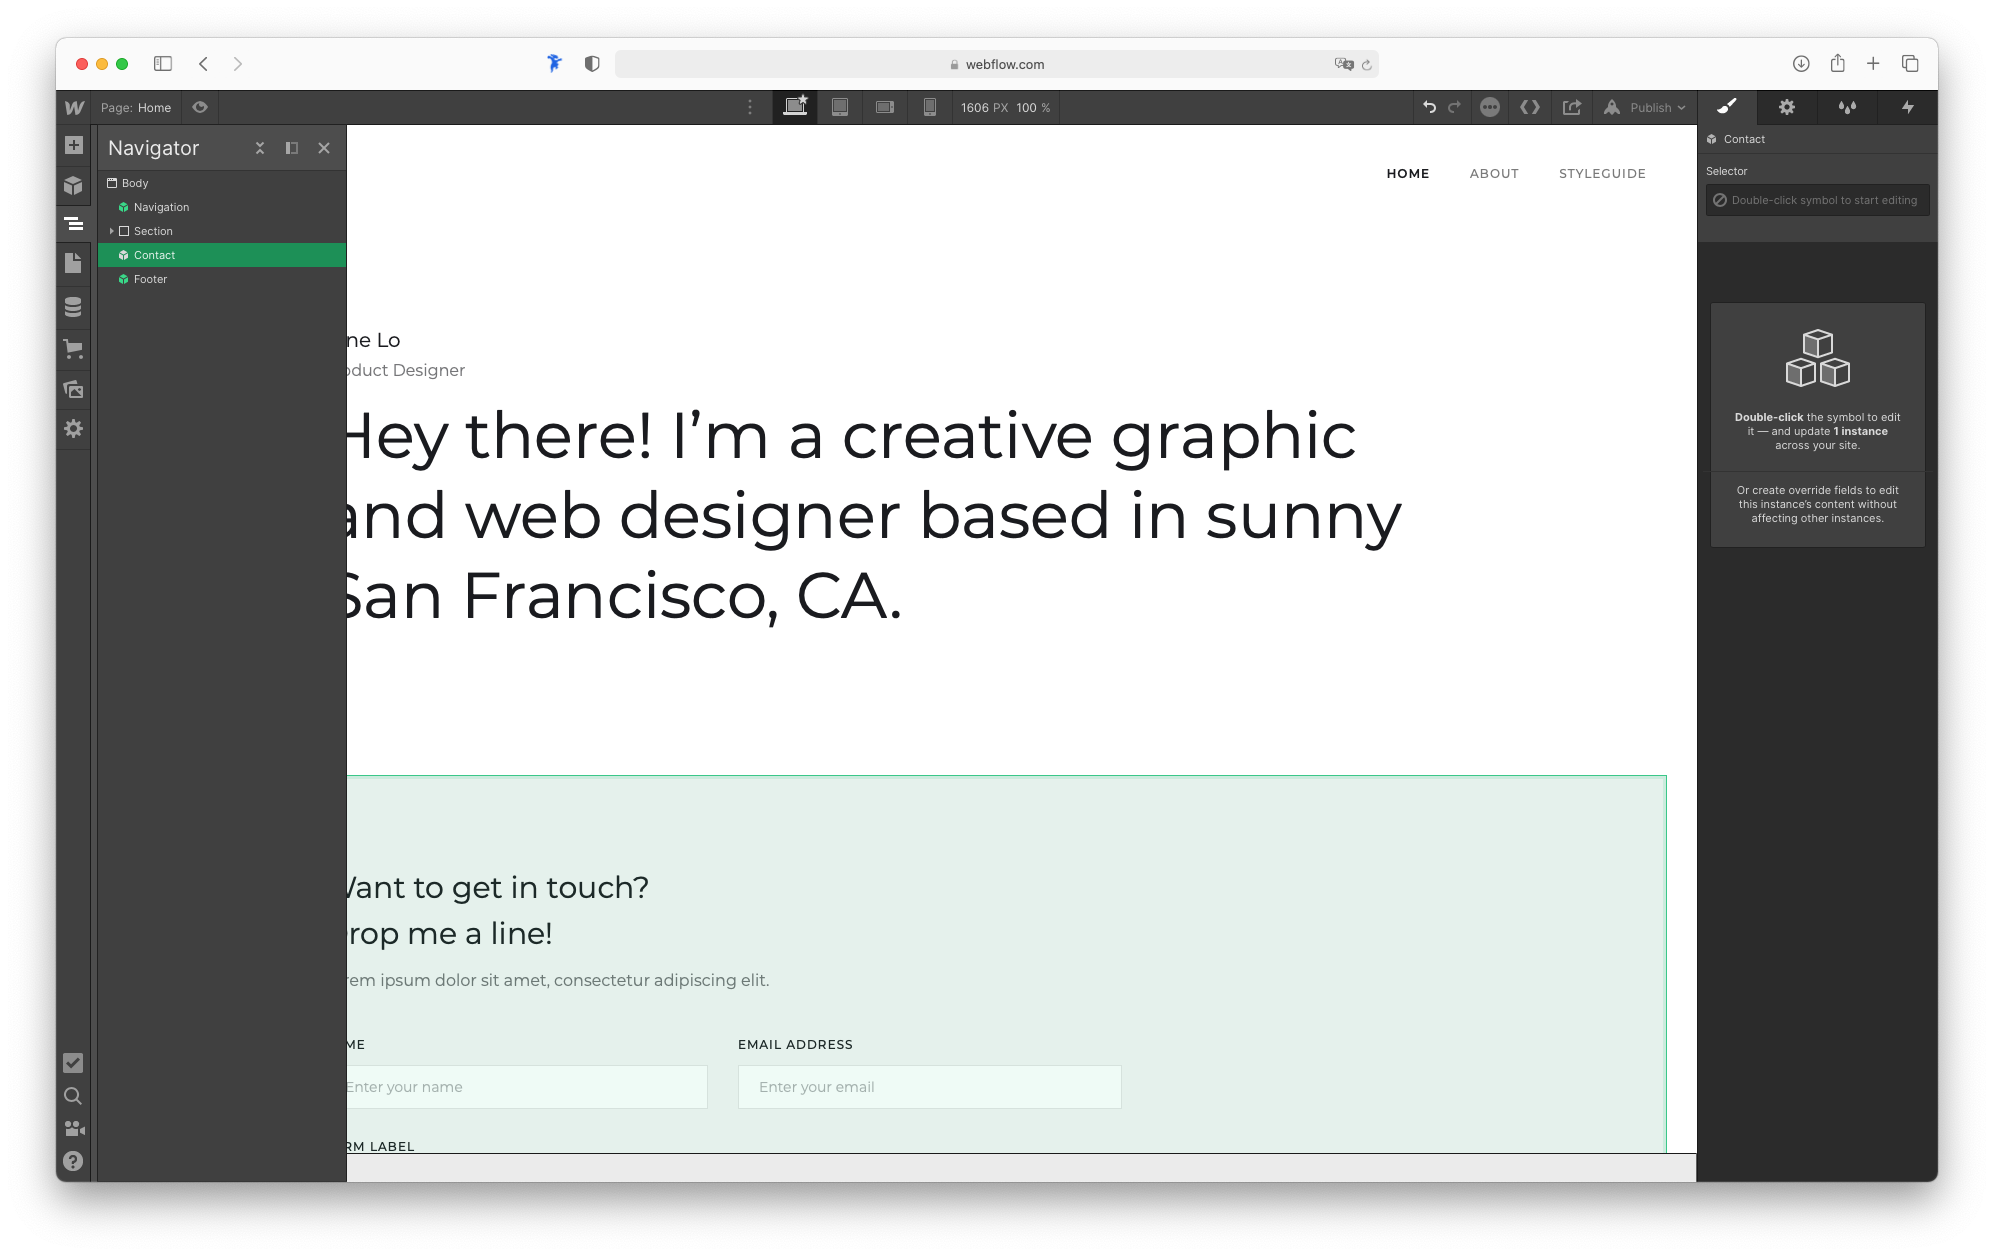The image size is (1994, 1256).
Task: Open the Page: Home page selector
Action: pyautogui.click(x=137, y=107)
